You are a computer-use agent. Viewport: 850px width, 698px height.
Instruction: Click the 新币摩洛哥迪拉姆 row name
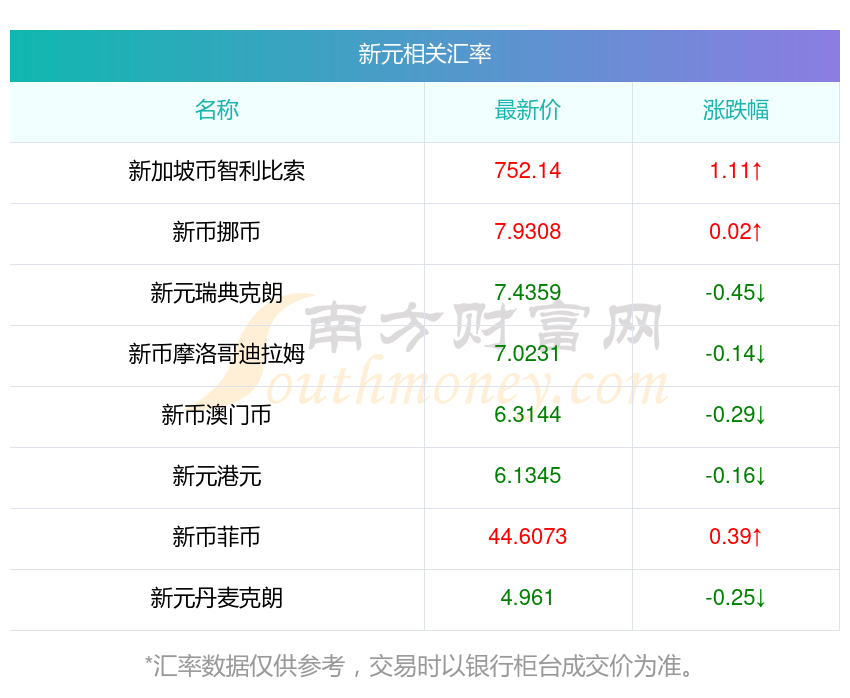point(217,354)
